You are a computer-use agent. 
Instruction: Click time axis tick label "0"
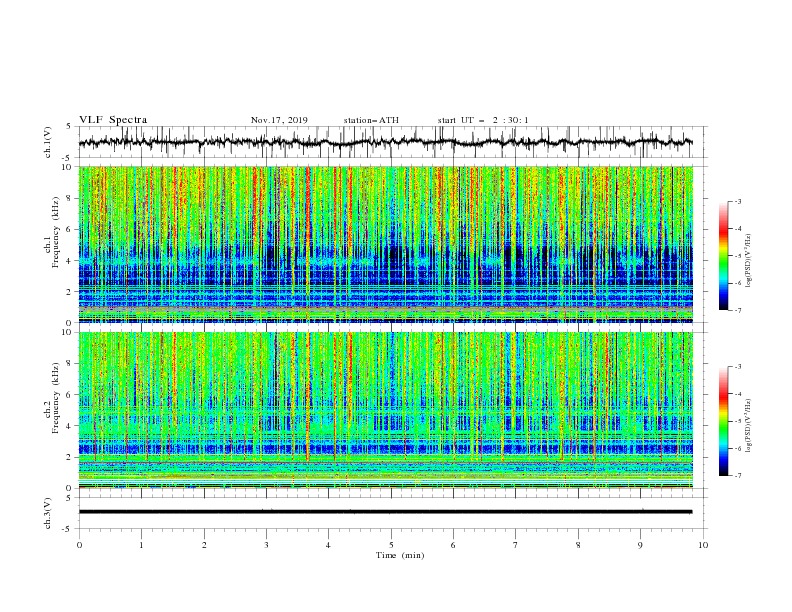(x=79, y=545)
